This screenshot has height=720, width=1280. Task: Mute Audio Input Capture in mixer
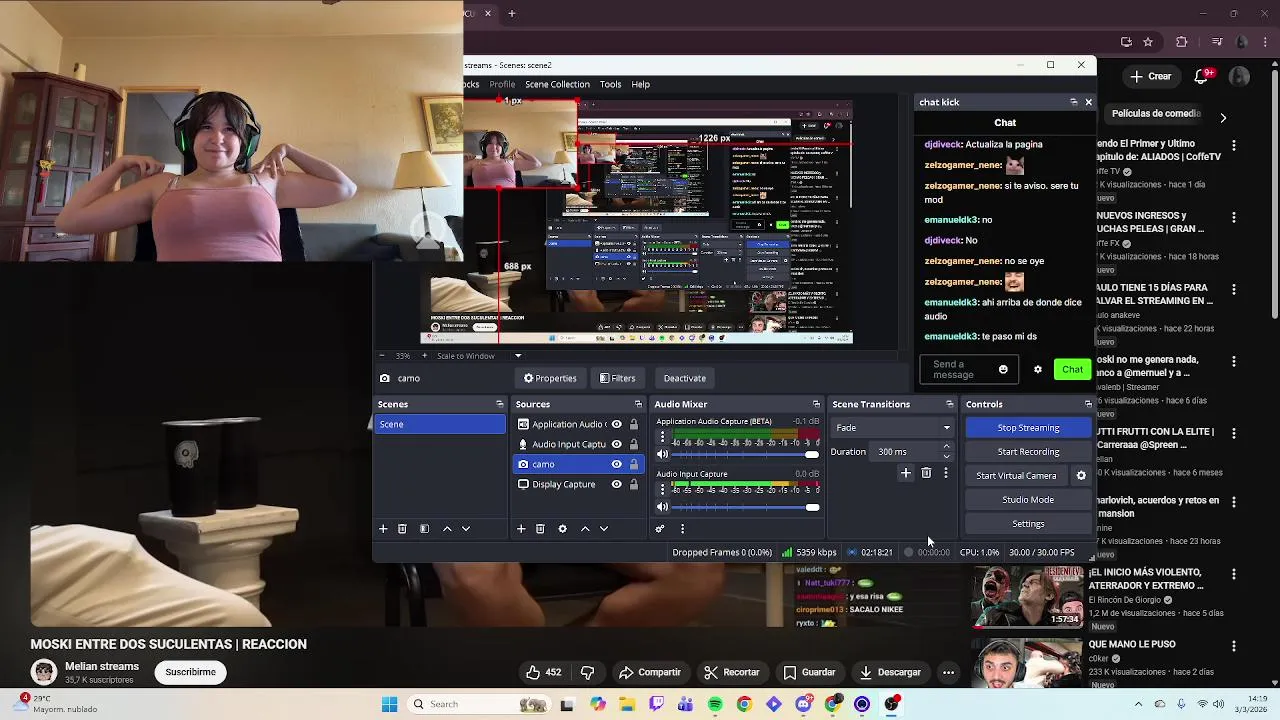662,507
